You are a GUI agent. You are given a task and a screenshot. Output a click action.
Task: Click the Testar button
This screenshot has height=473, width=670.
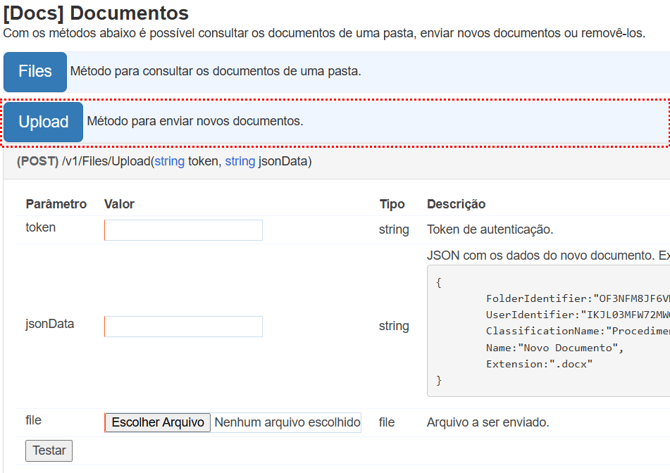pyautogui.click(x=49, y=451)
